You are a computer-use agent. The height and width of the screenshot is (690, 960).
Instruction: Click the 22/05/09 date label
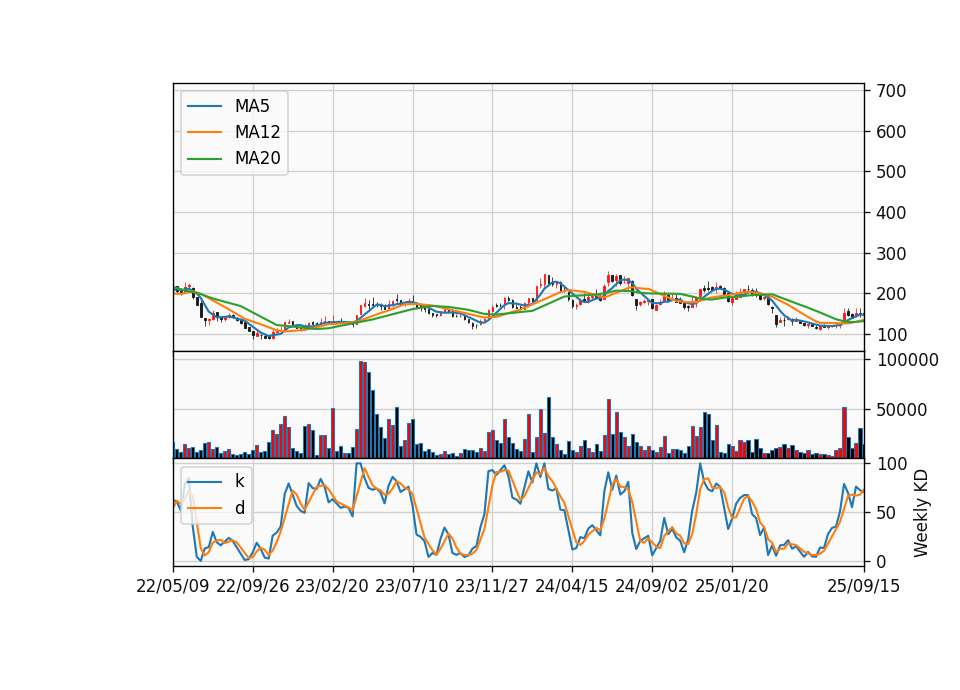[x=173, y=586]
